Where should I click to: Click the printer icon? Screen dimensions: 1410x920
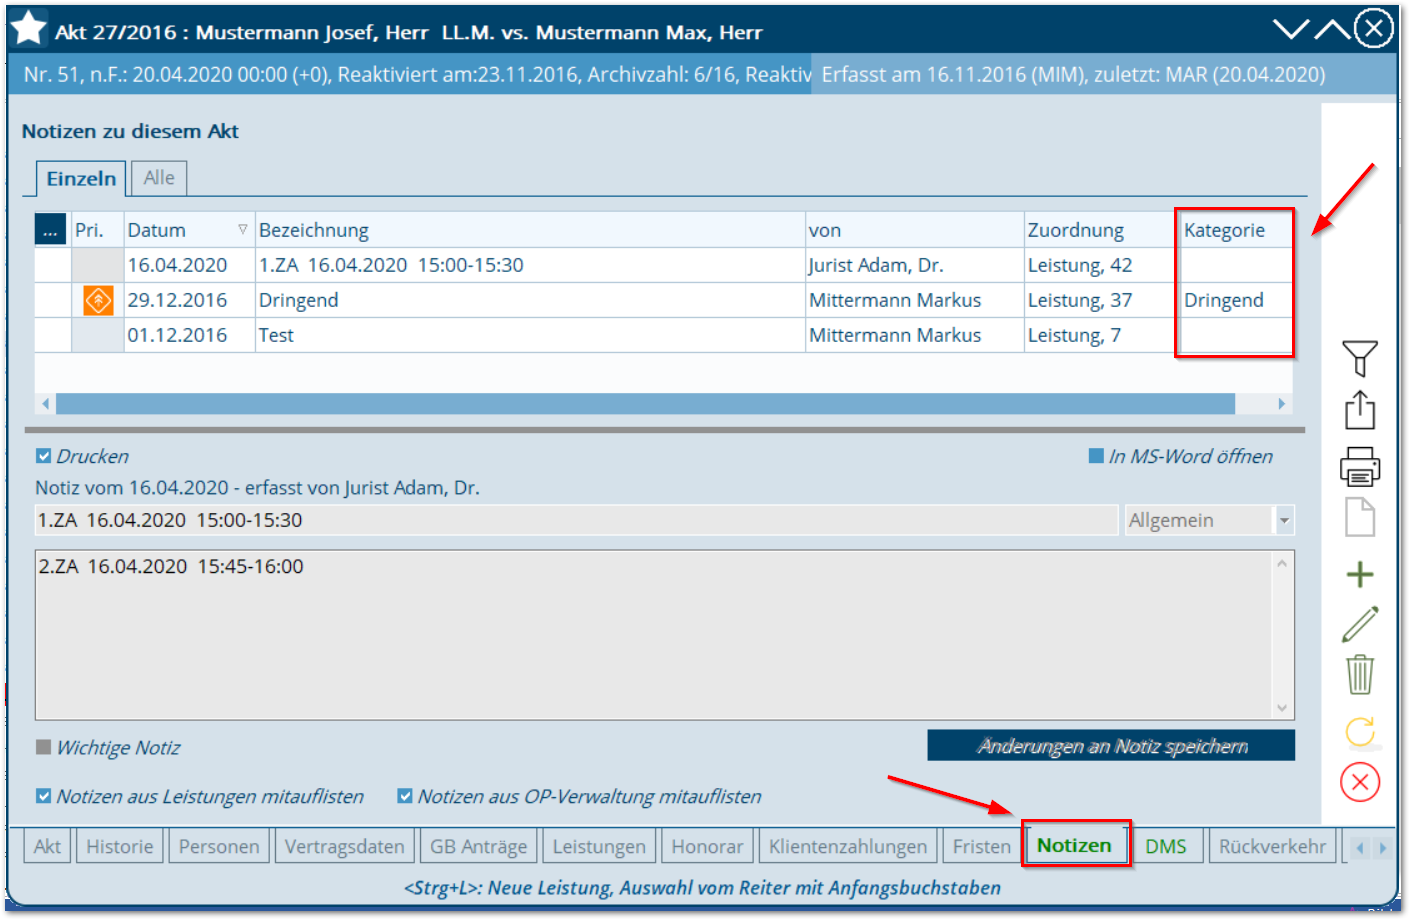pos(1360,466)
